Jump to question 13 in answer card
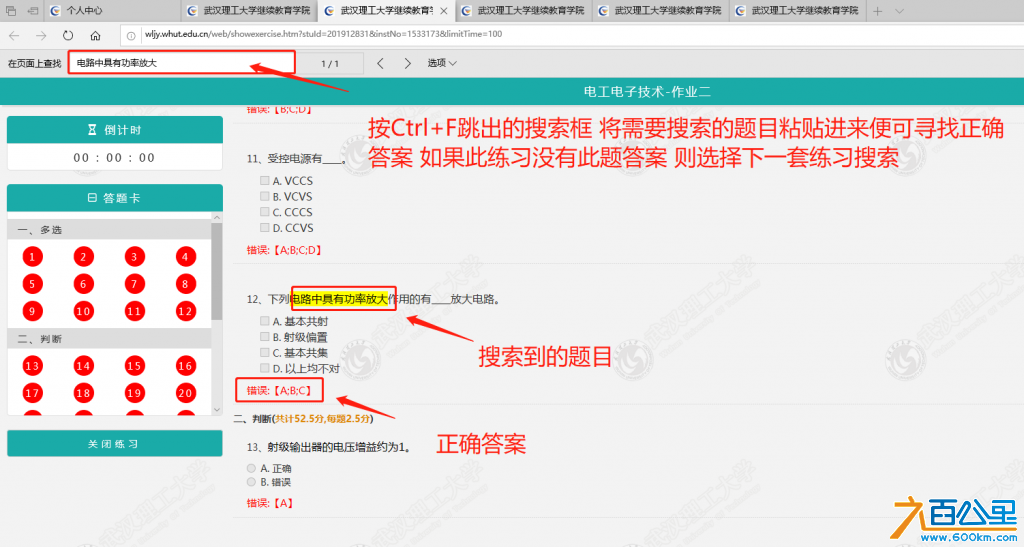This screenshot has width=1024, height=547. [32, 366]
